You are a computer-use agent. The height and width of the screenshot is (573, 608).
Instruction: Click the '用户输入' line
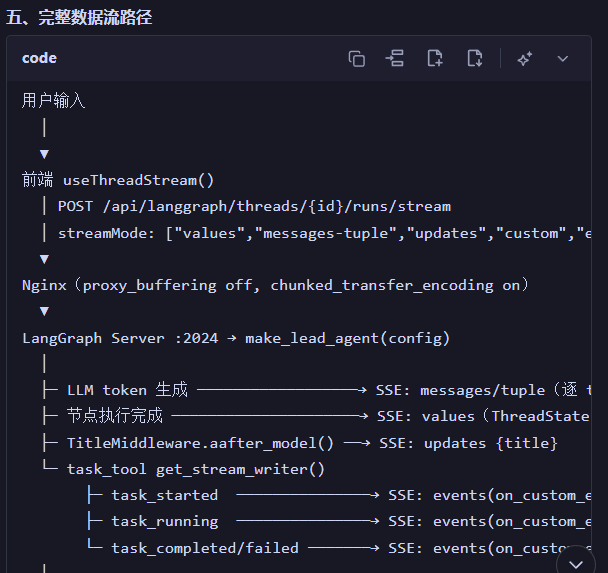pyautogui.click(x=54, y=100)
